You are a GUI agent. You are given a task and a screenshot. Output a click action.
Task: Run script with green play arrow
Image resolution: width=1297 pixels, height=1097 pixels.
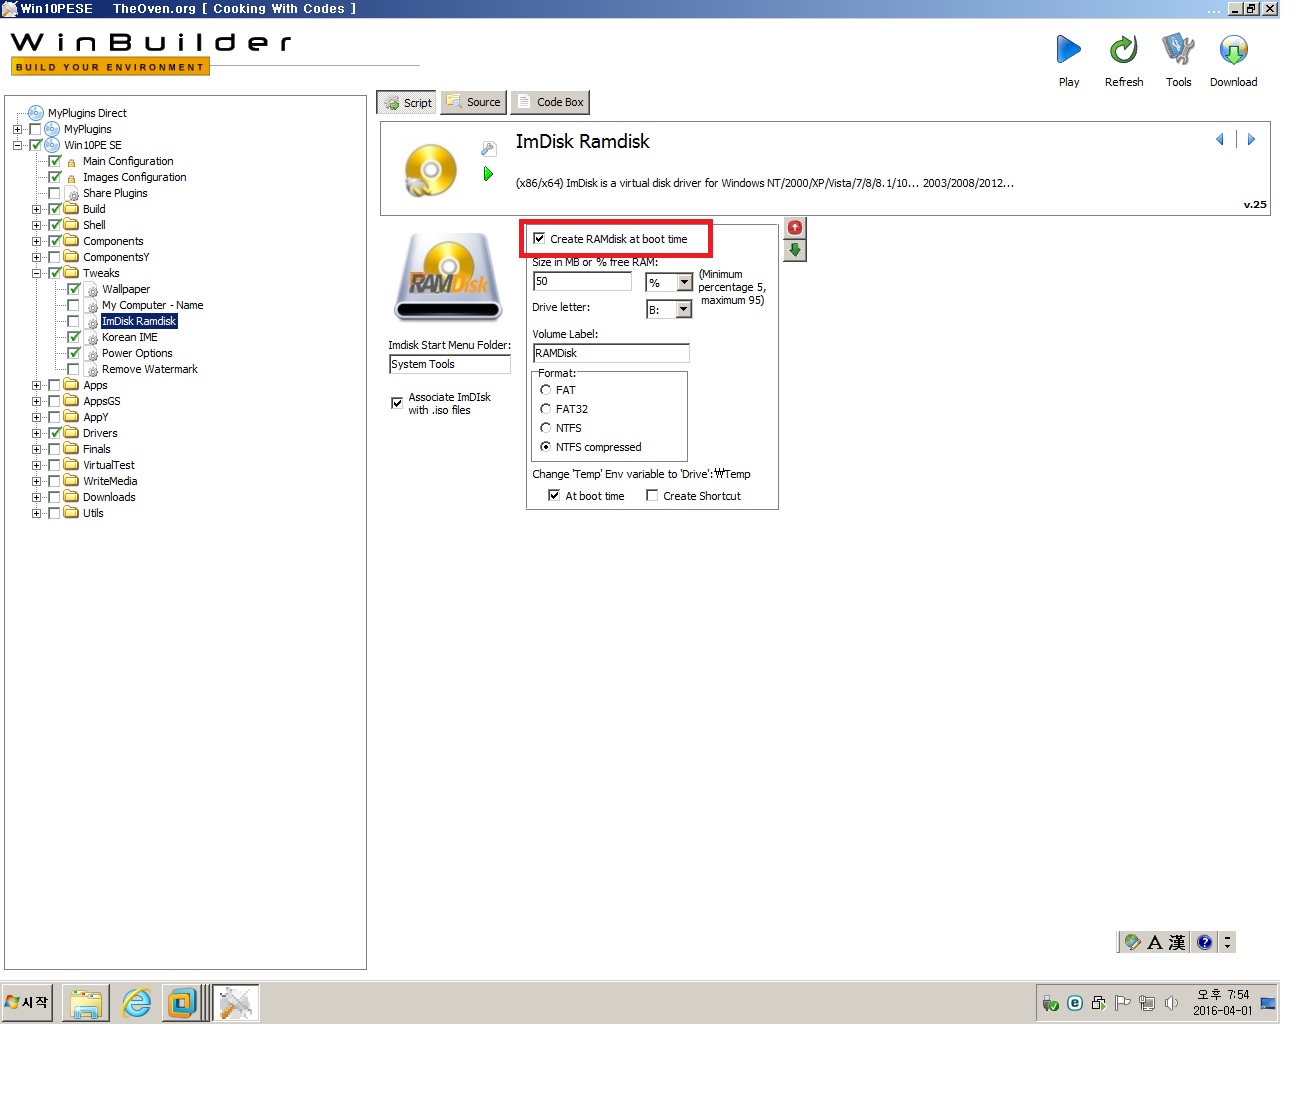click(488, 174)
